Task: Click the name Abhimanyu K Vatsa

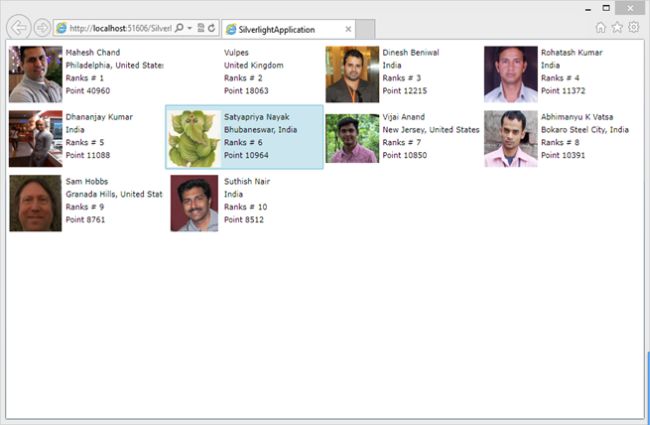Action: tap(577, 117)
